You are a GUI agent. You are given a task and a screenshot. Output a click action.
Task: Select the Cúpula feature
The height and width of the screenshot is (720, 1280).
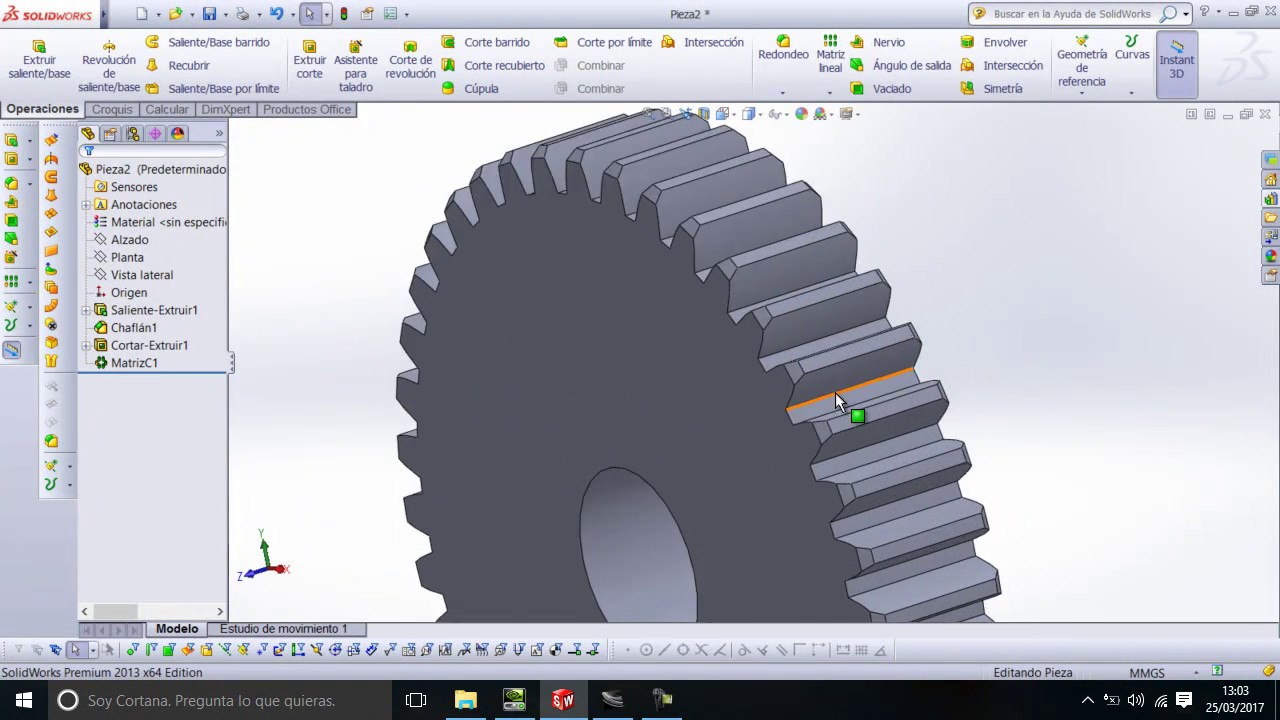pos(470,88)
